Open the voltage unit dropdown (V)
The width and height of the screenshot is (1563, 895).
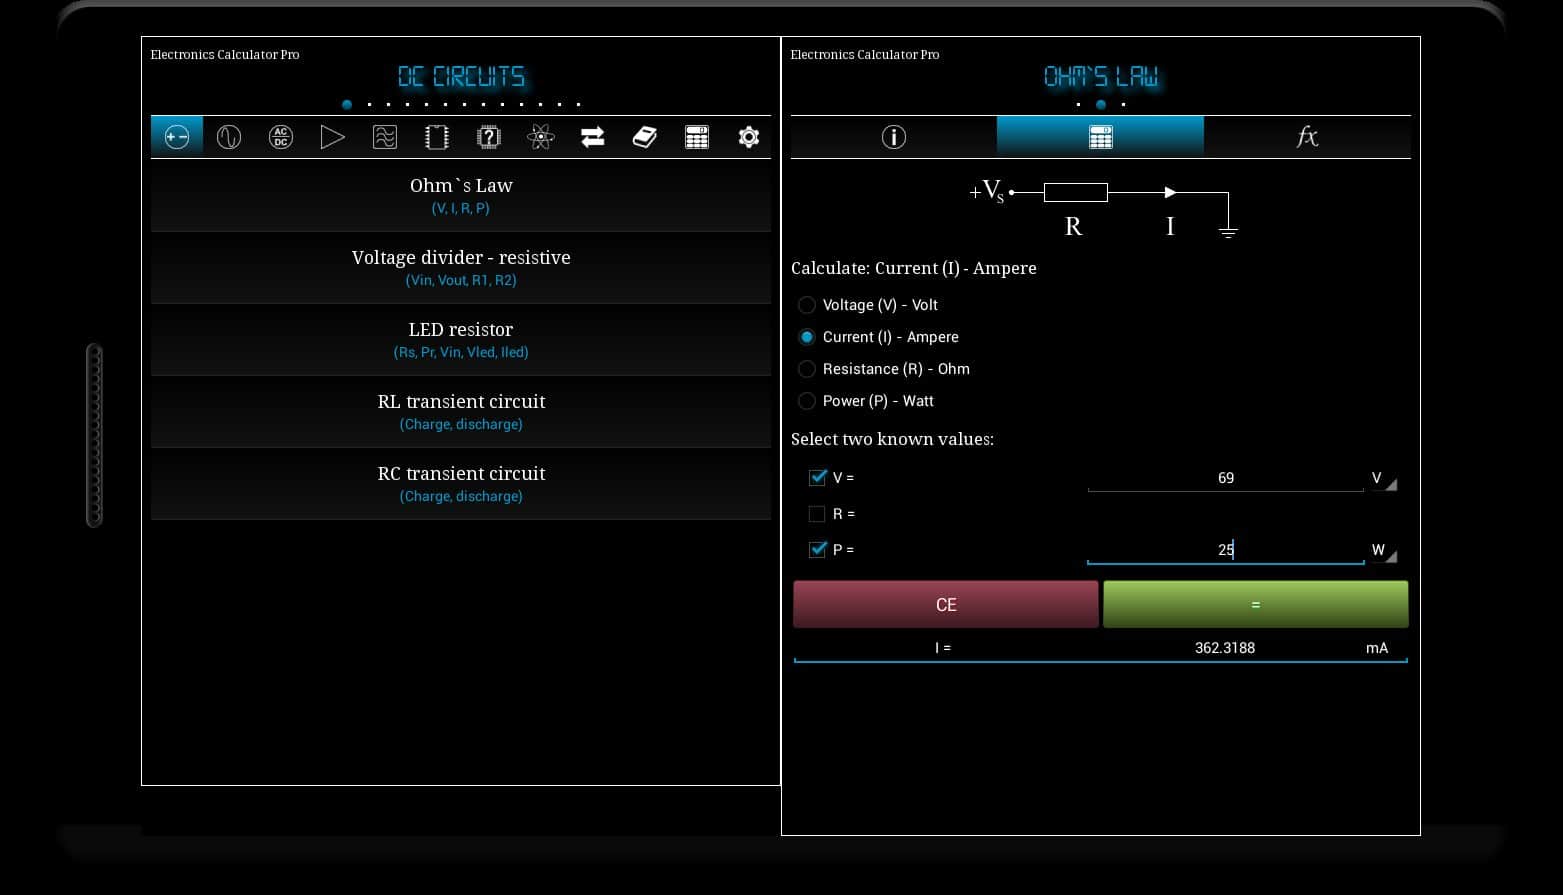click(x=1382, y=479)
